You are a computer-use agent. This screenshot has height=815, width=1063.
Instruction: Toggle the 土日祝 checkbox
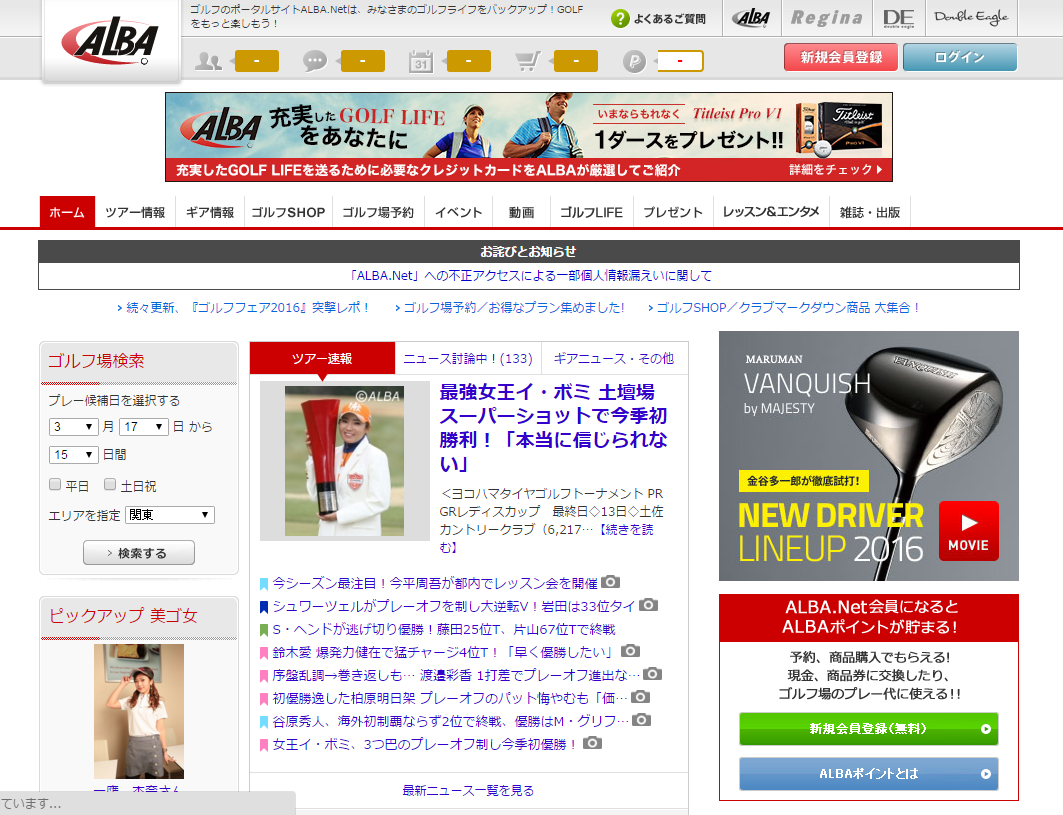[x=110, y=484]
